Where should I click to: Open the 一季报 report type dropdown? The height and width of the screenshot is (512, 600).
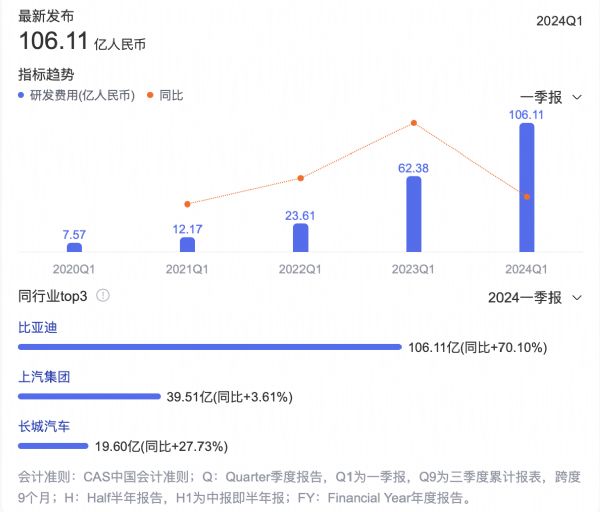[551, 98]
